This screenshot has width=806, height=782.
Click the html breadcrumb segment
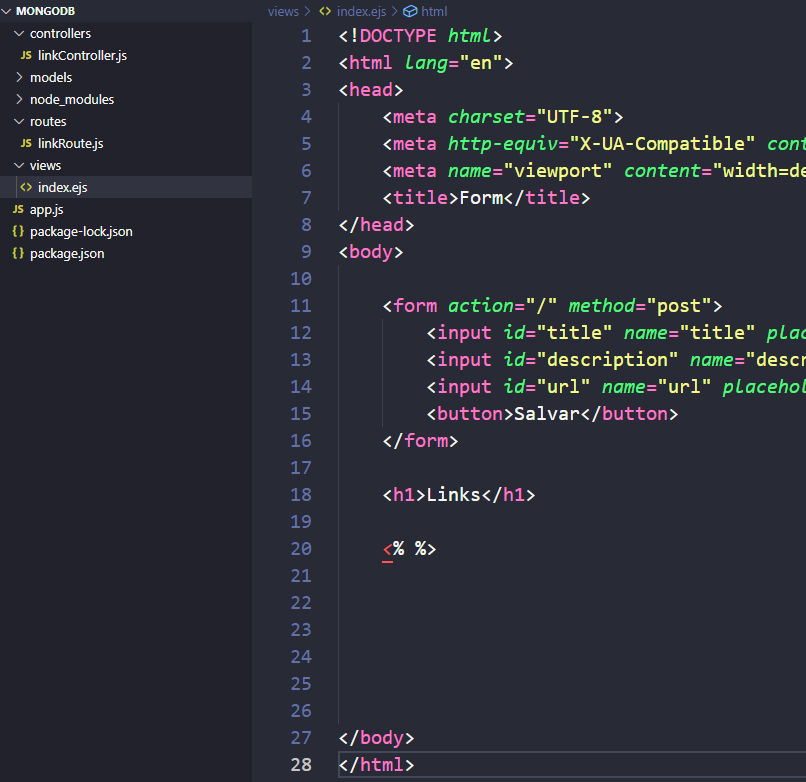[x=434, y=11]
